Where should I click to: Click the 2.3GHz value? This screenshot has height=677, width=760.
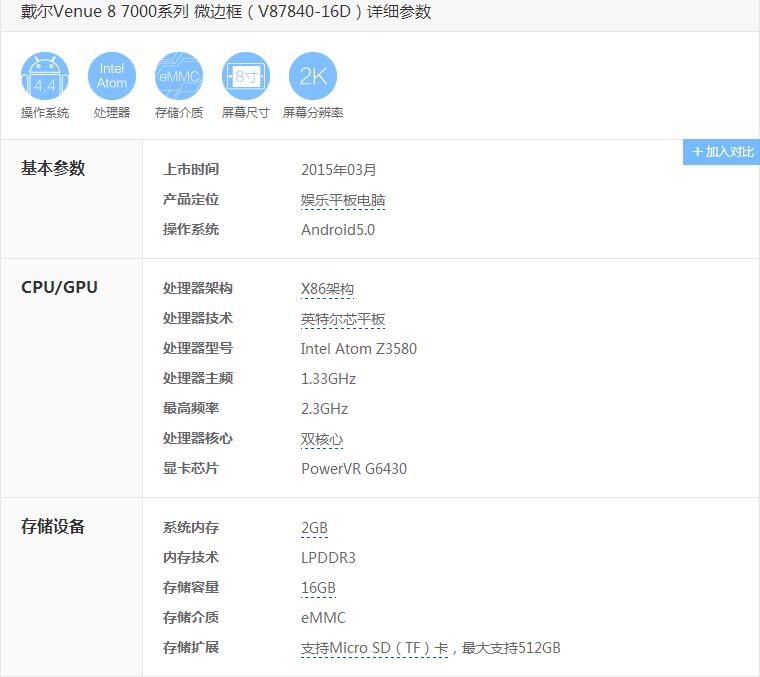324,409
